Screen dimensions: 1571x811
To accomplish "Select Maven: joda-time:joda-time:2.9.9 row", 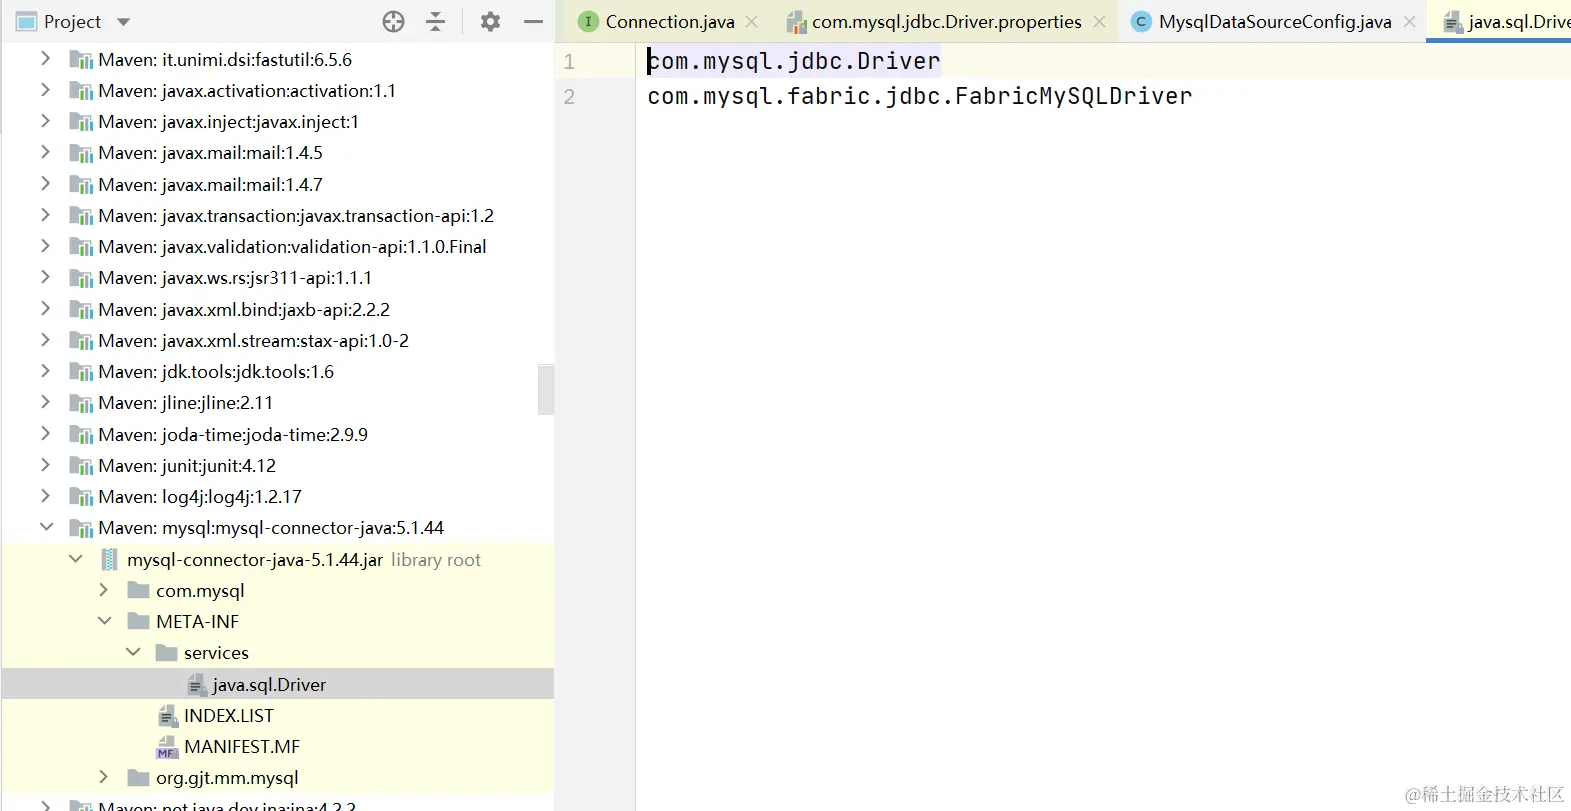I will click(278, 434).
